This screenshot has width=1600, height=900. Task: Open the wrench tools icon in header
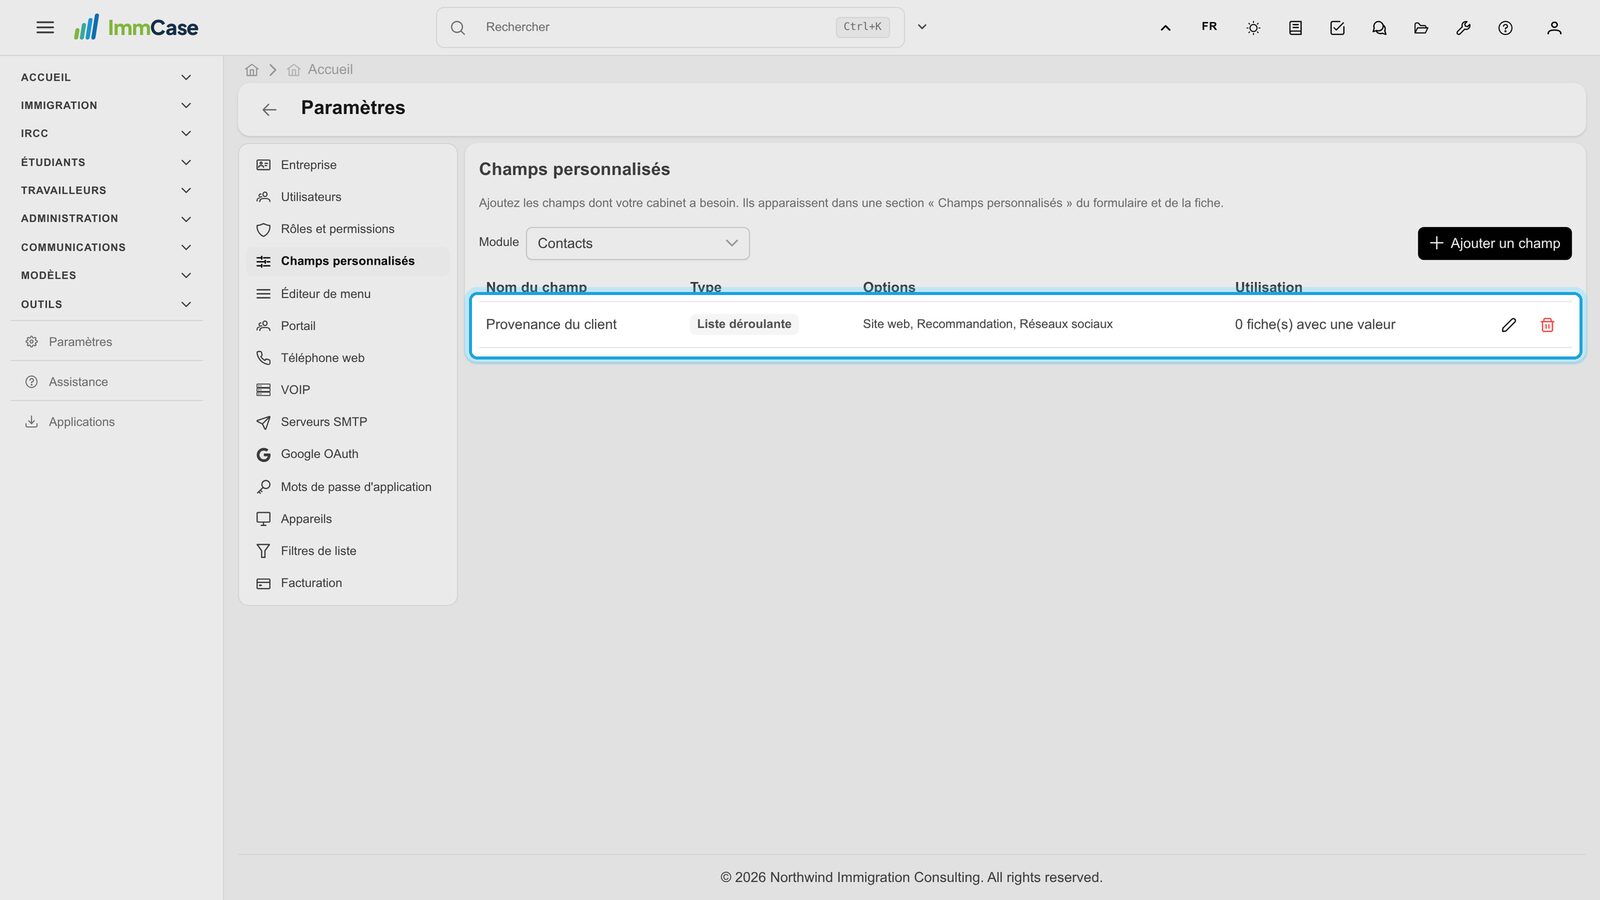[1463, 28]
